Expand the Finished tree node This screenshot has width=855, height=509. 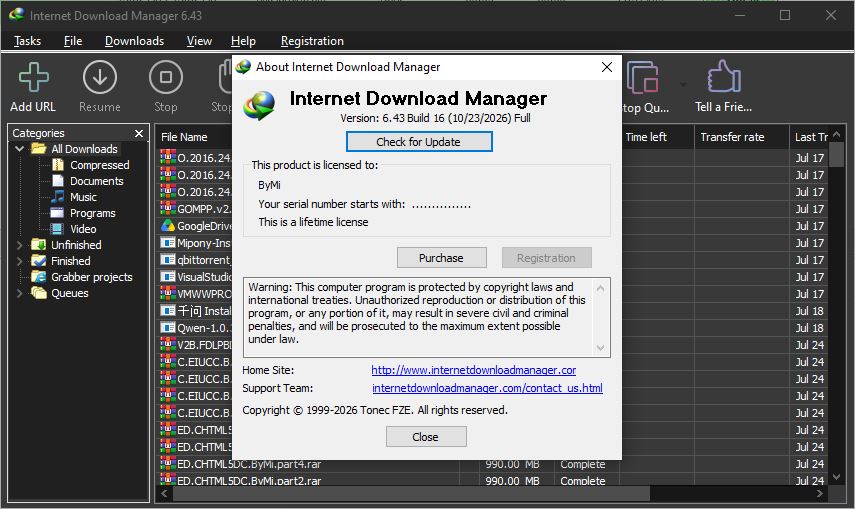(20, 261)
